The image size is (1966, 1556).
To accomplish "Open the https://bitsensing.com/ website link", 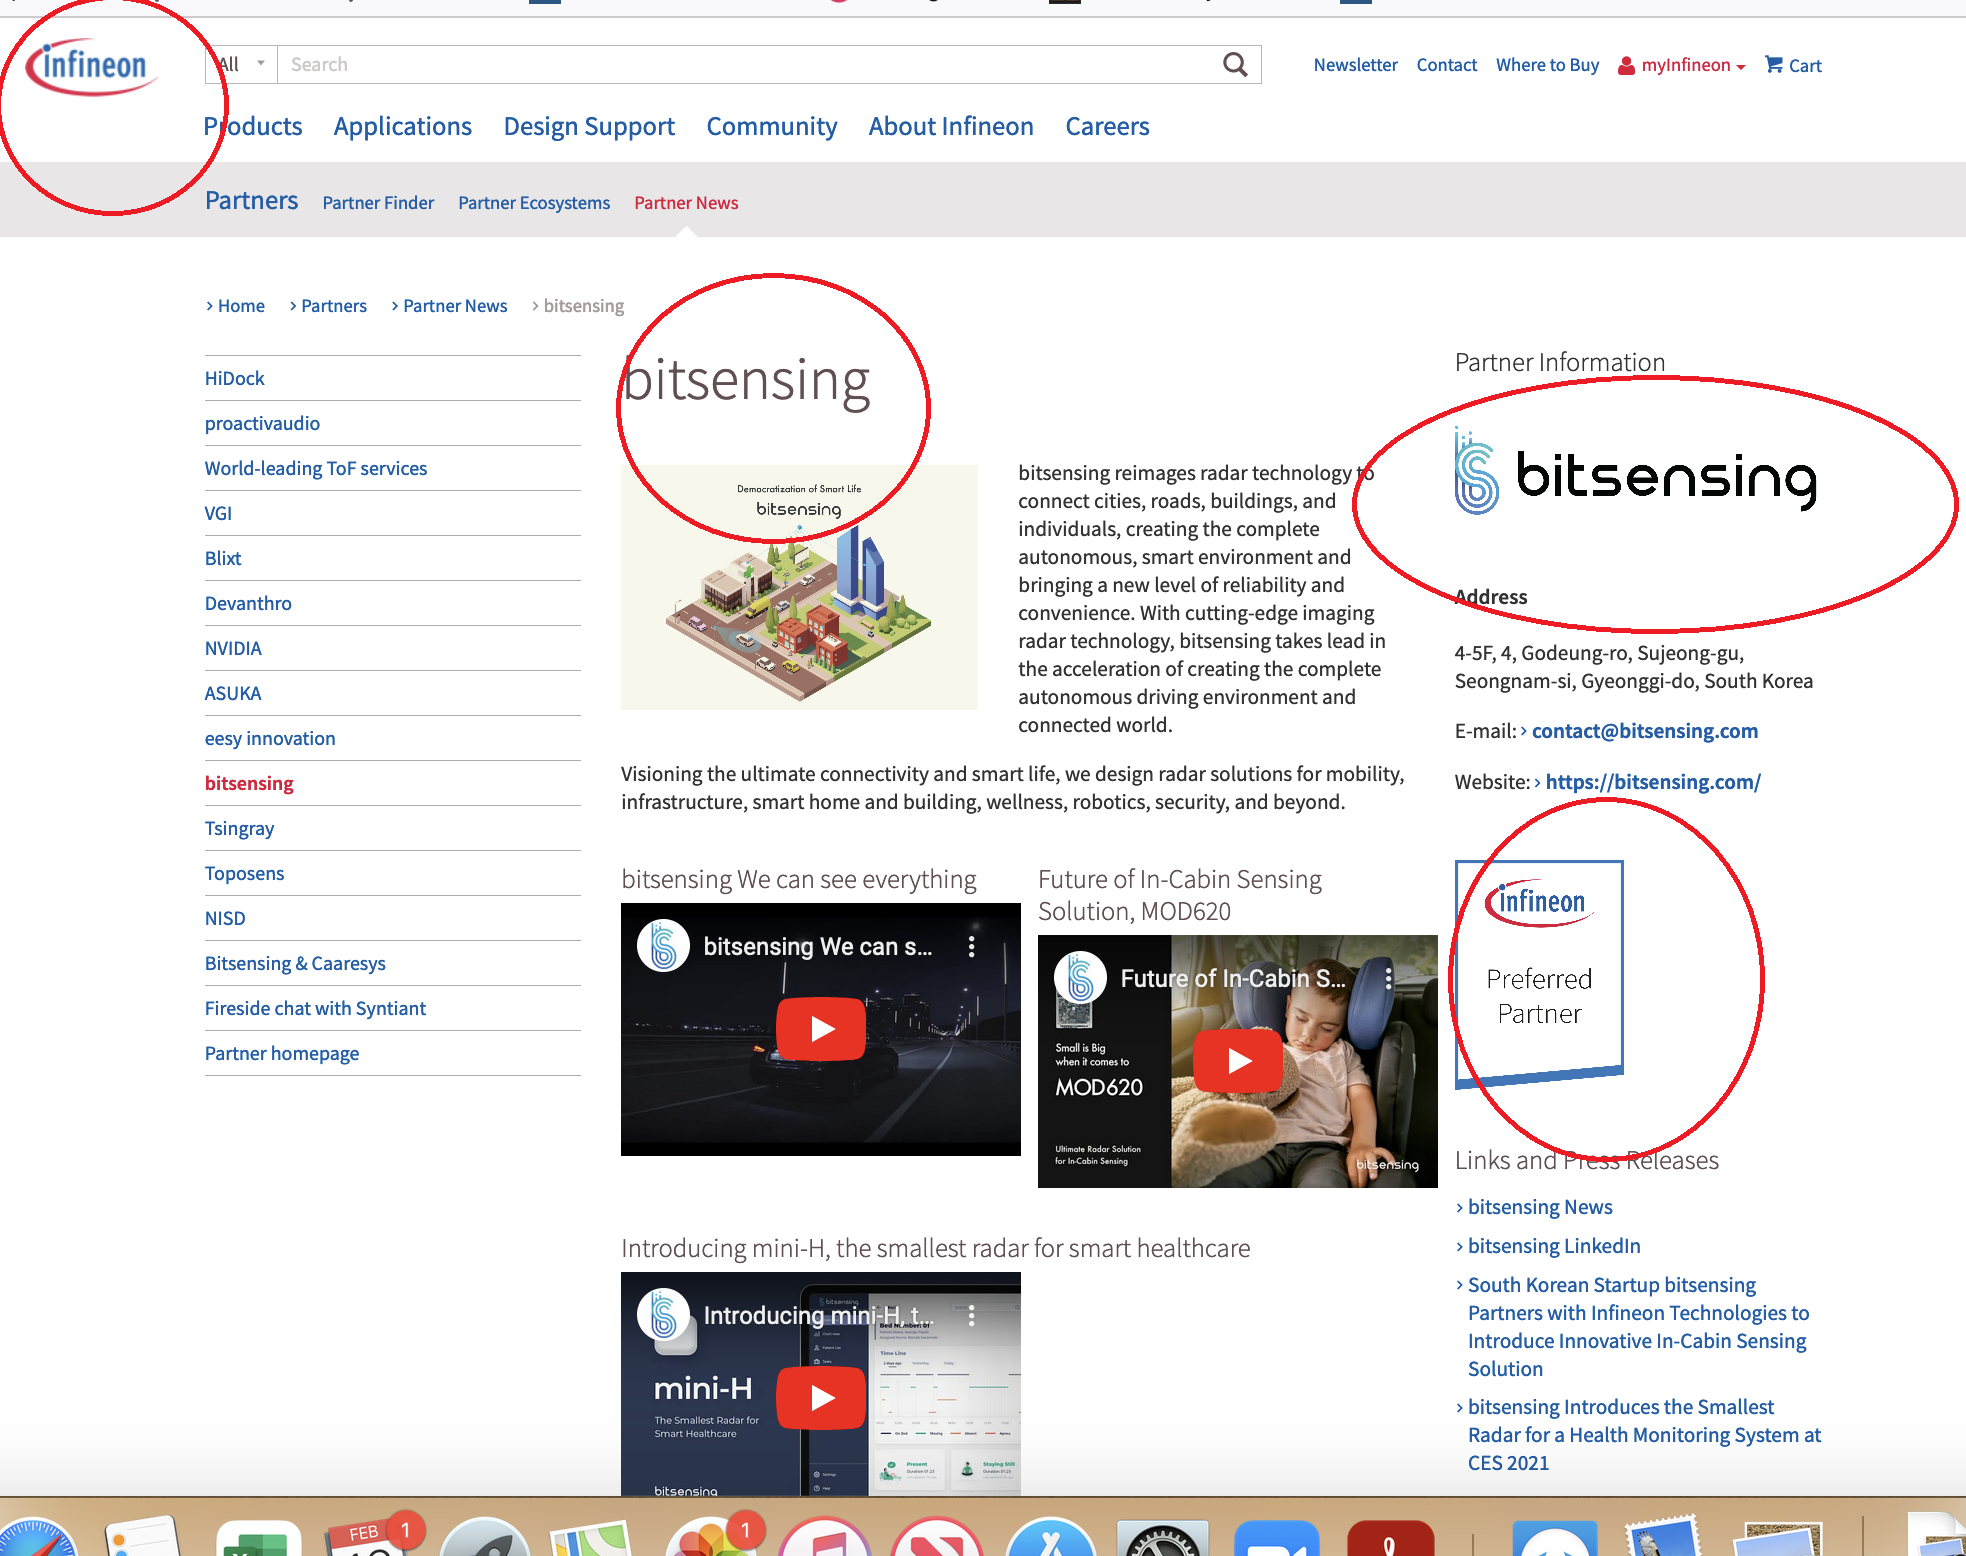I will click(1653, 782).
